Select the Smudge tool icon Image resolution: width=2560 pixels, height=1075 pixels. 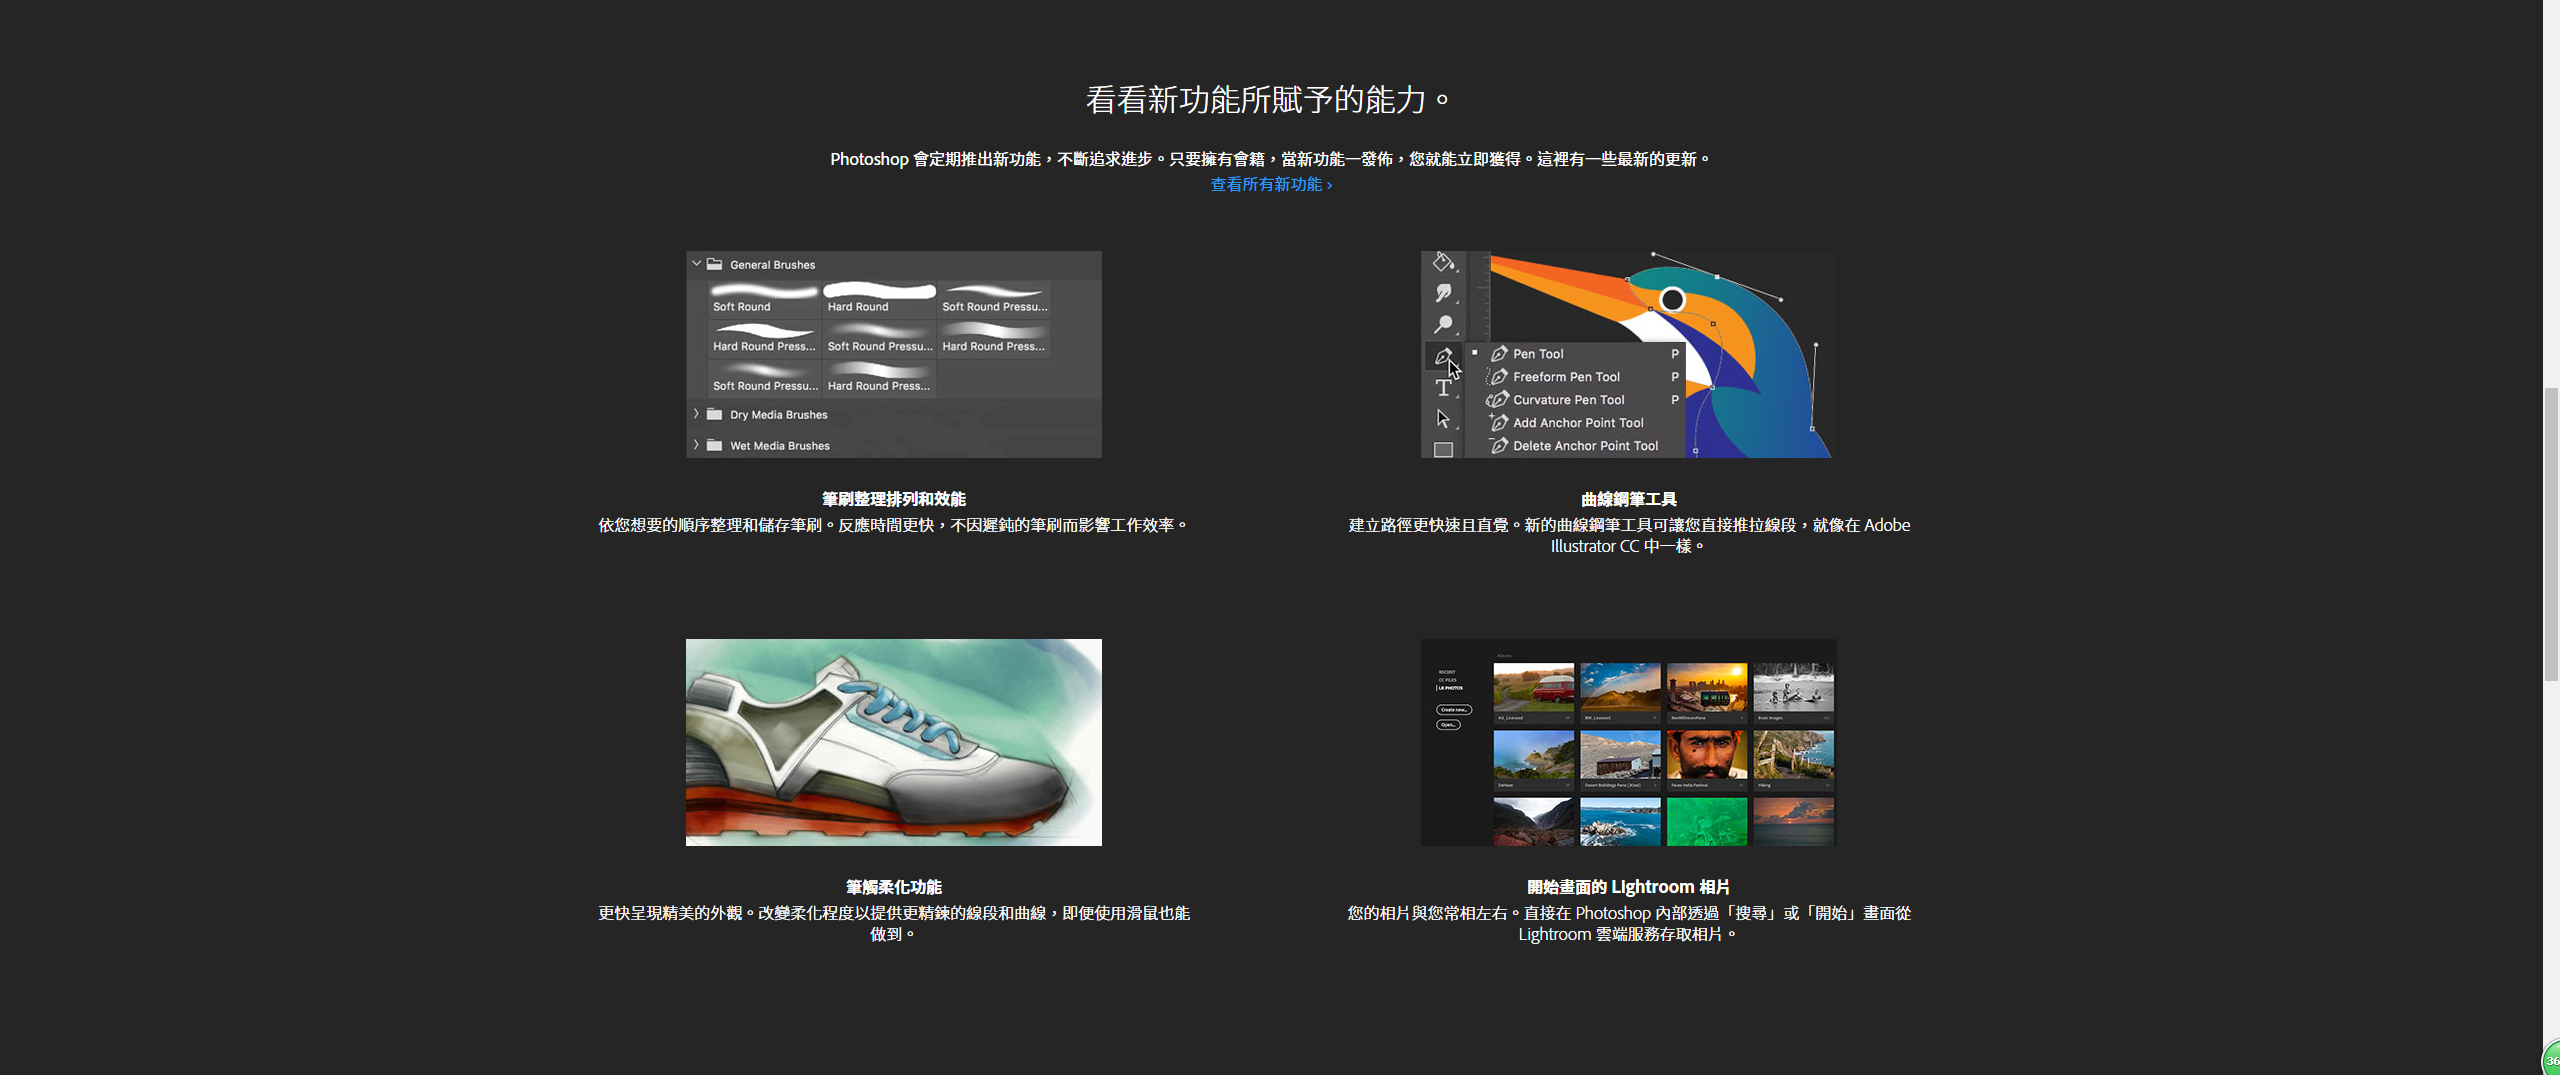coord(1443,293)
